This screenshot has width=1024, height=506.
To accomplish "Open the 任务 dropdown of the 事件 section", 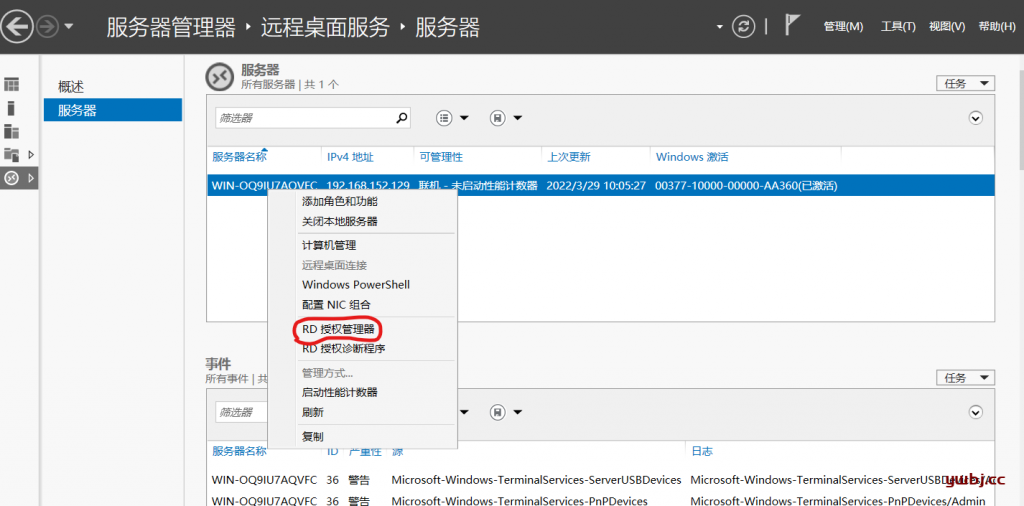I will click(x=965, y=377).
